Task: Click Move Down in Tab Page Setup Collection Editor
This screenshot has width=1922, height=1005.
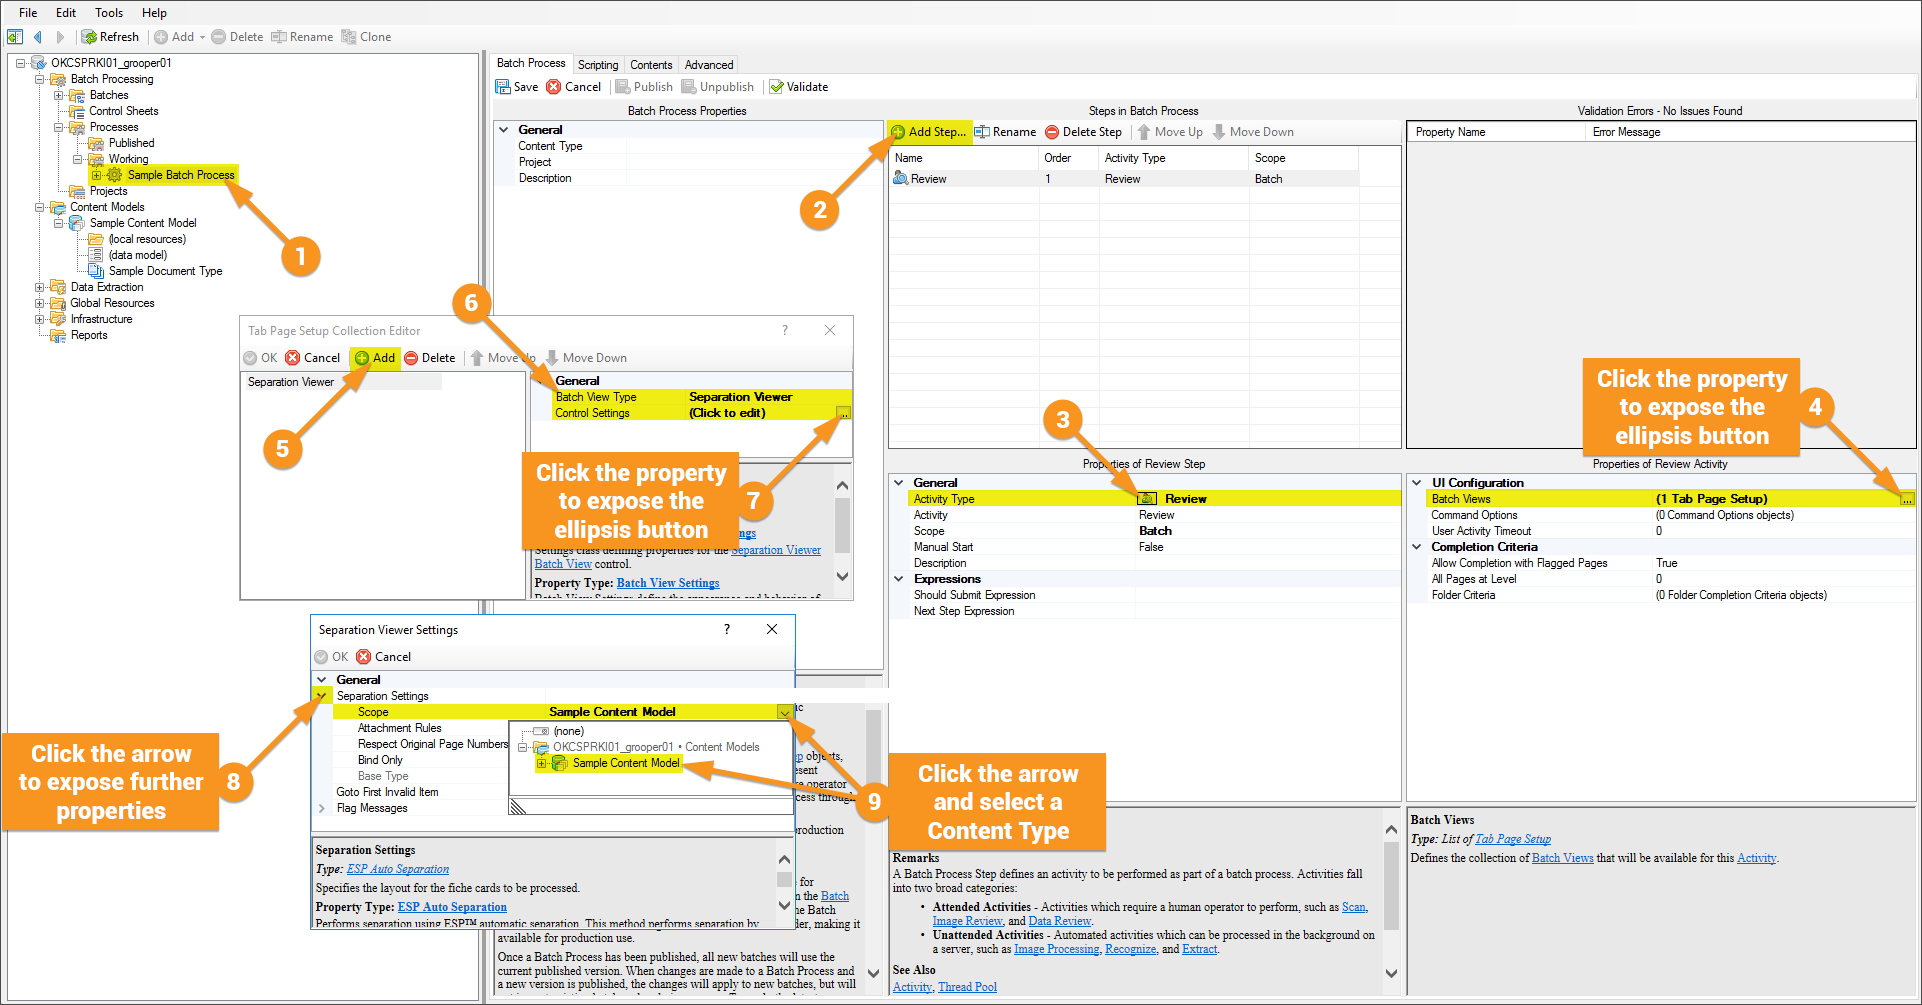Action: coord(586,358)
